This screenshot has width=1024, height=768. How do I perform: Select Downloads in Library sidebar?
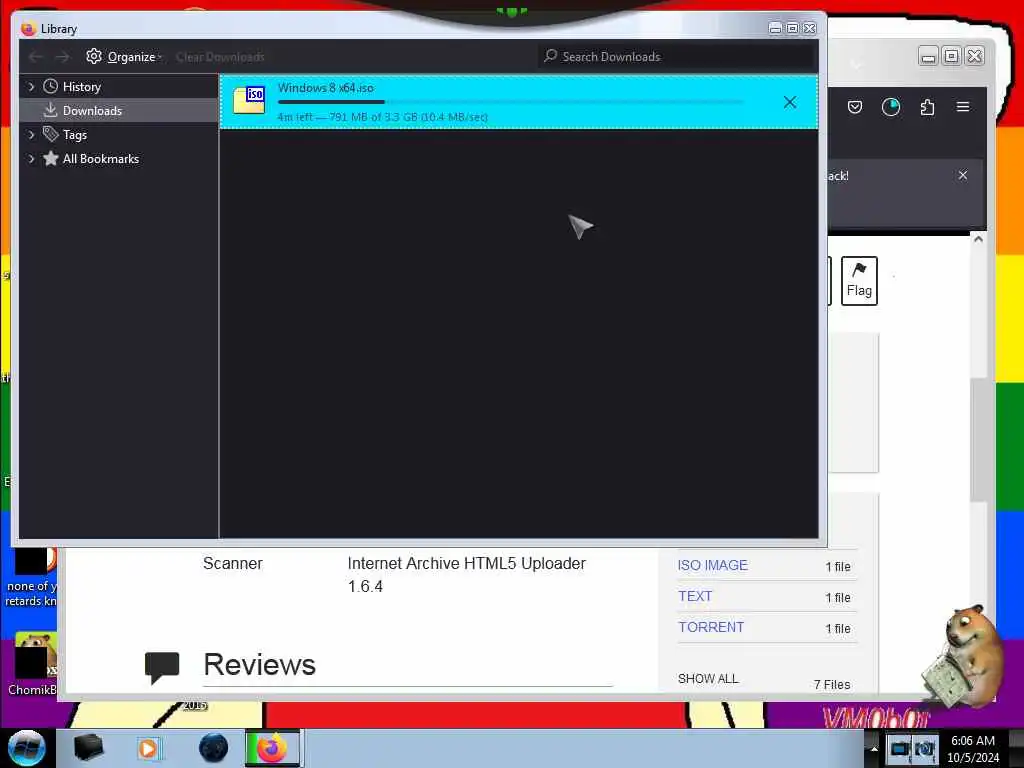[92, 110]
